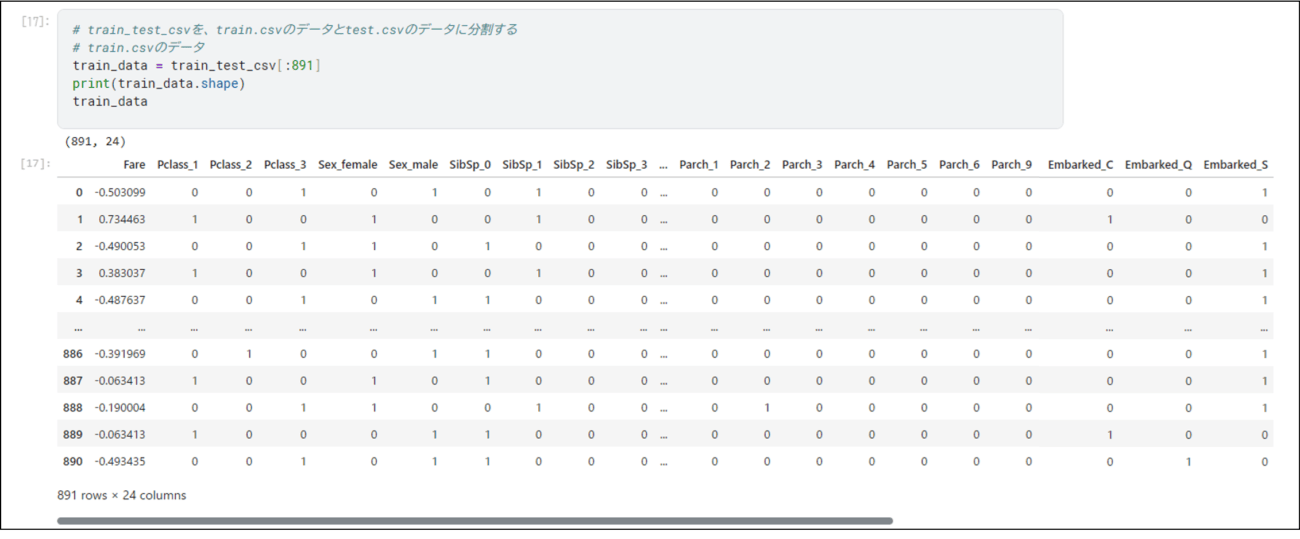This screenshot has width=1300, height=539.
Task: Click the Sex_female column header
Action: click(x=347, y=165)
